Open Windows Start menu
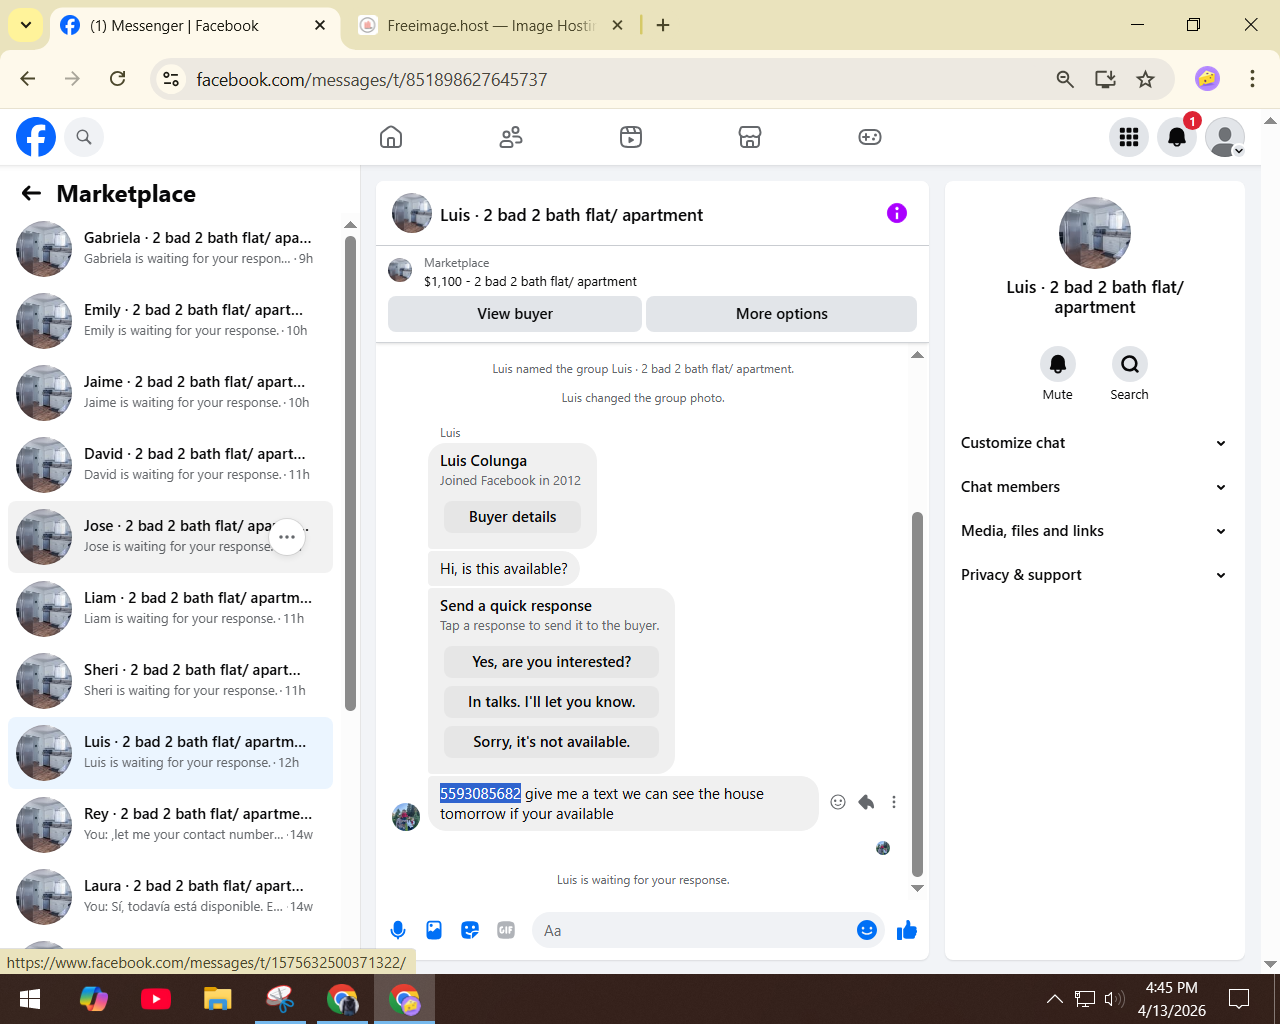 (x=30, y=999)
